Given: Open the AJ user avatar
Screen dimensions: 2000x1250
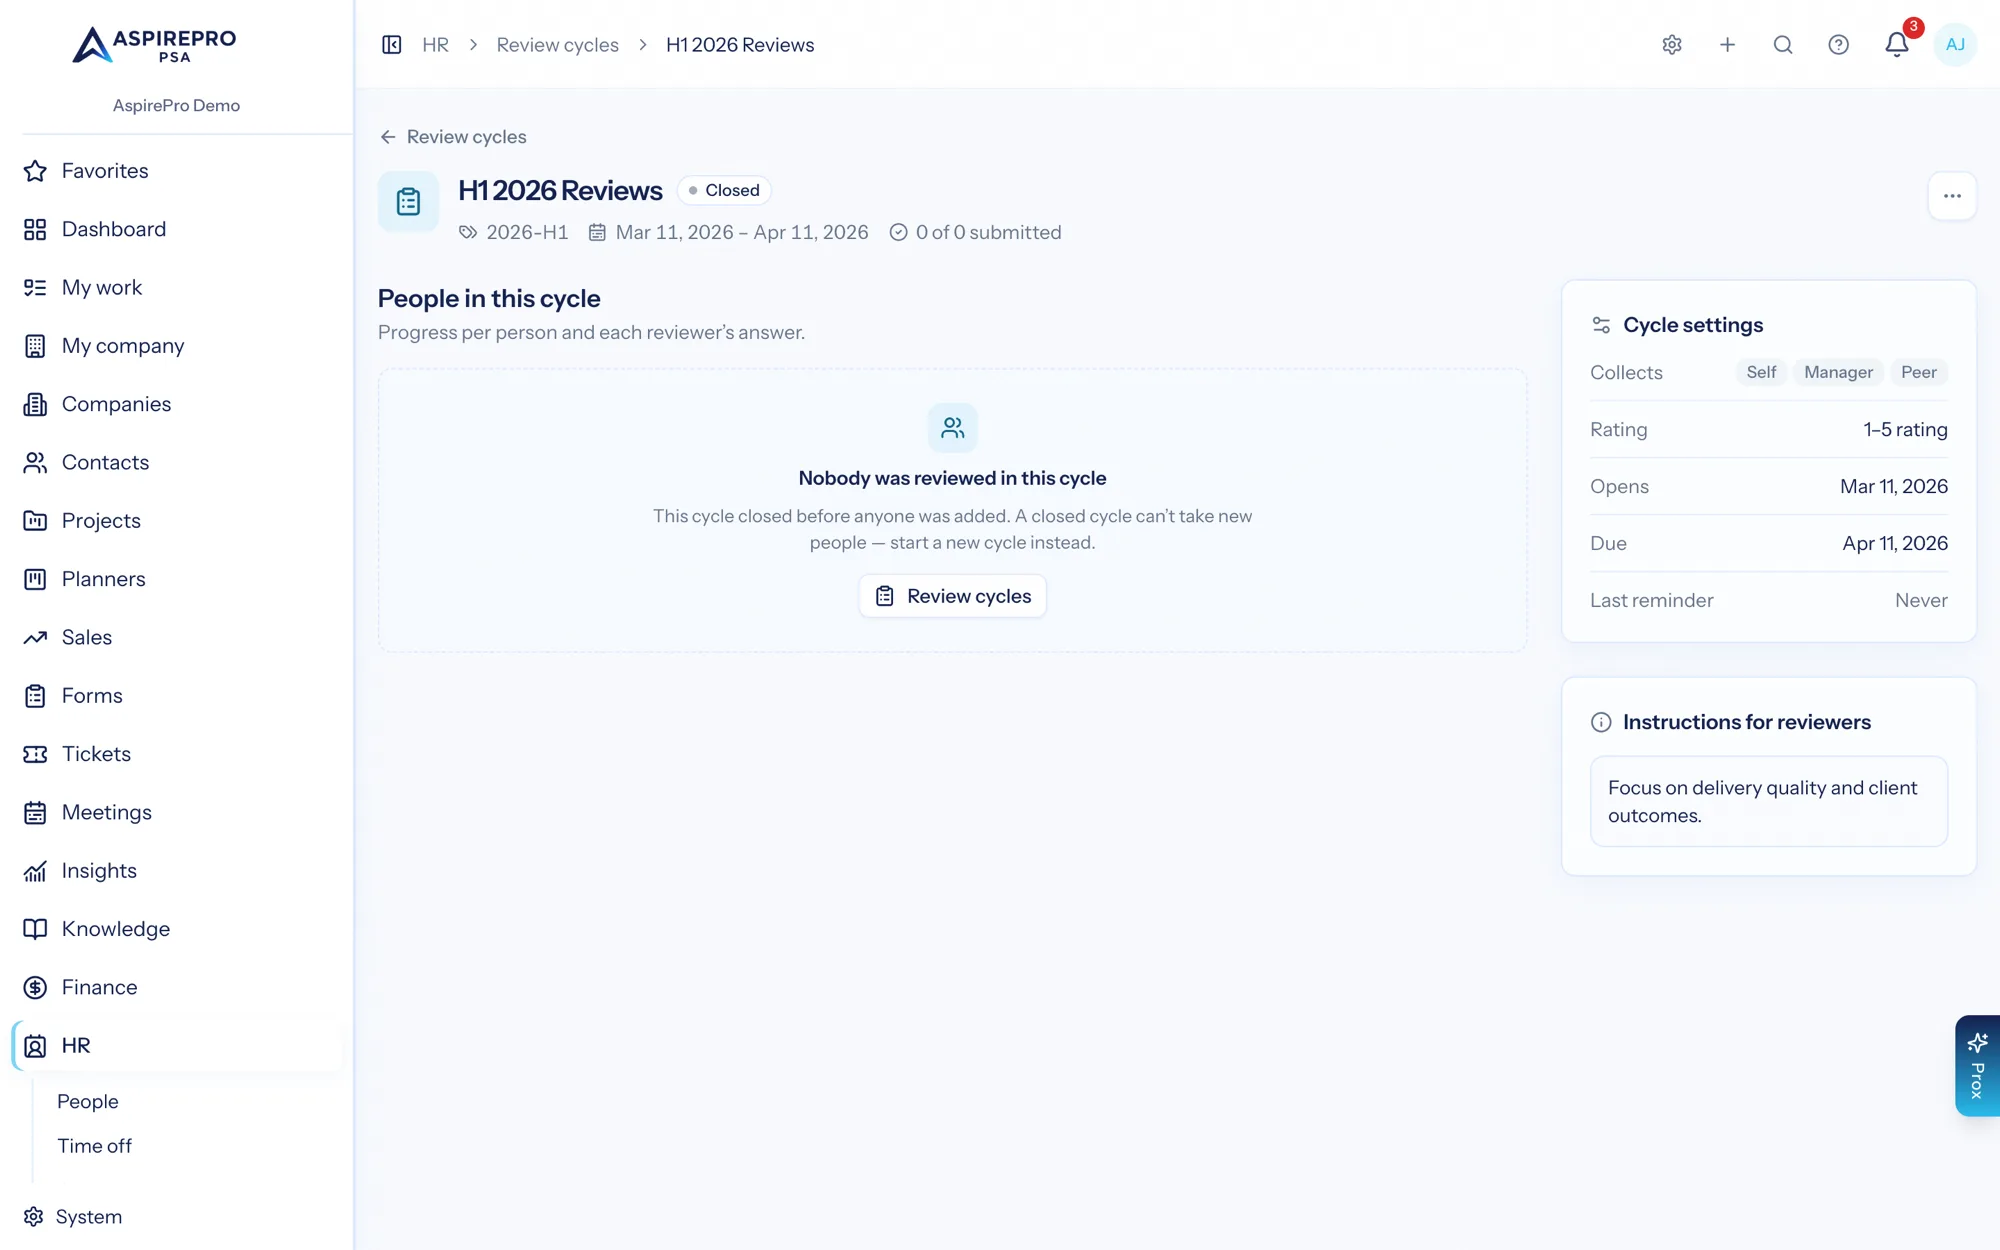Looking at the screenshot, I should tap(1955, 45).
